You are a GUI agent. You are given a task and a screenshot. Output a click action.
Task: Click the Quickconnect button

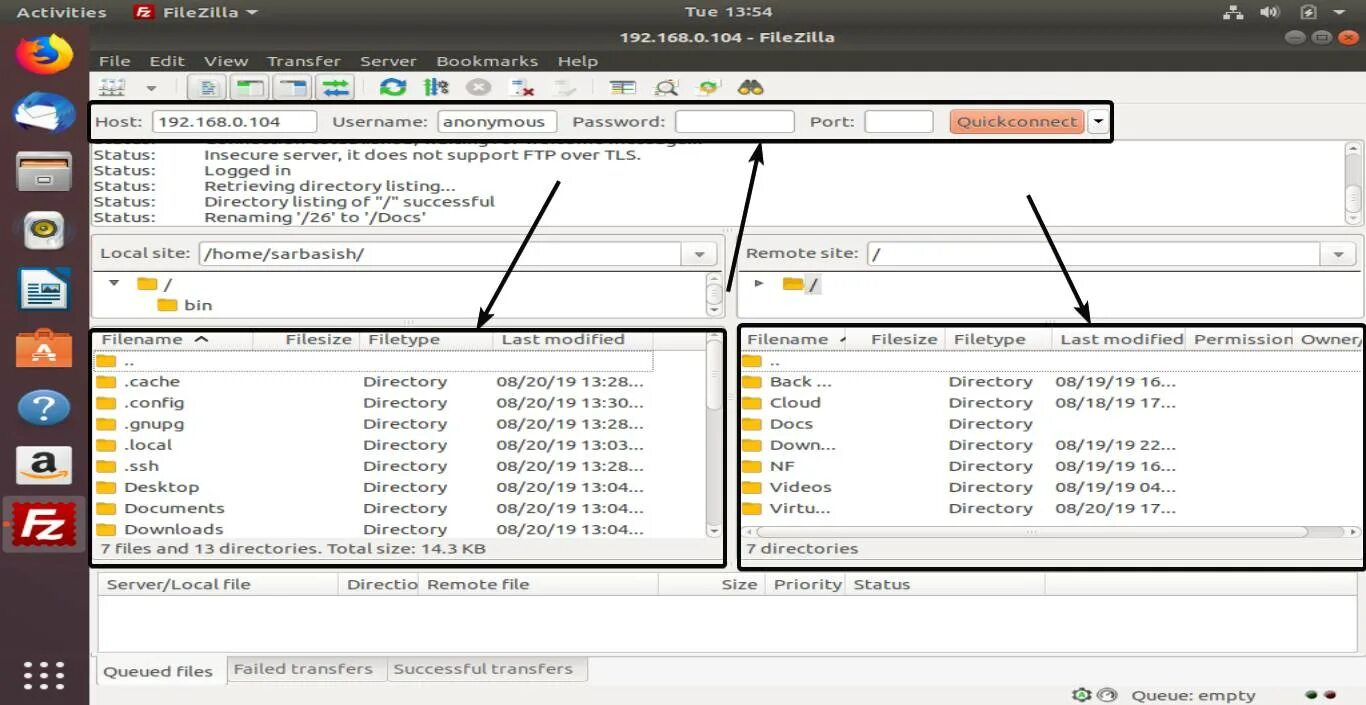point(1017,122)
